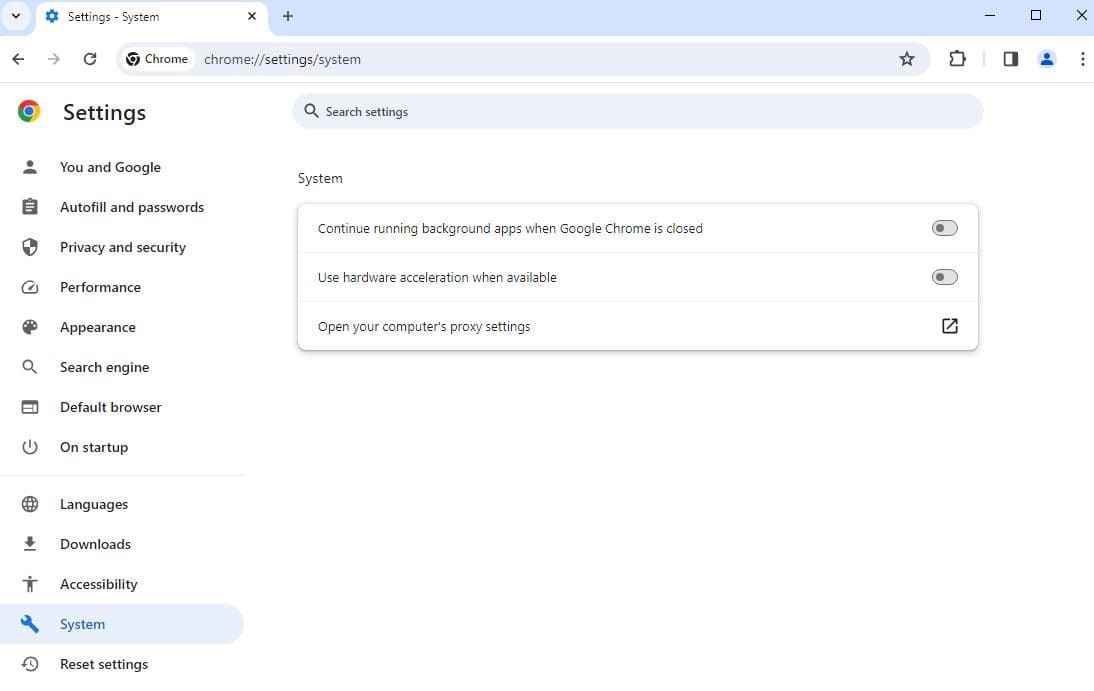Image resolution: width=1094 pixels, height=691 pixels.
Task: Click the Settings page title
Action: [x=105, y=113]
